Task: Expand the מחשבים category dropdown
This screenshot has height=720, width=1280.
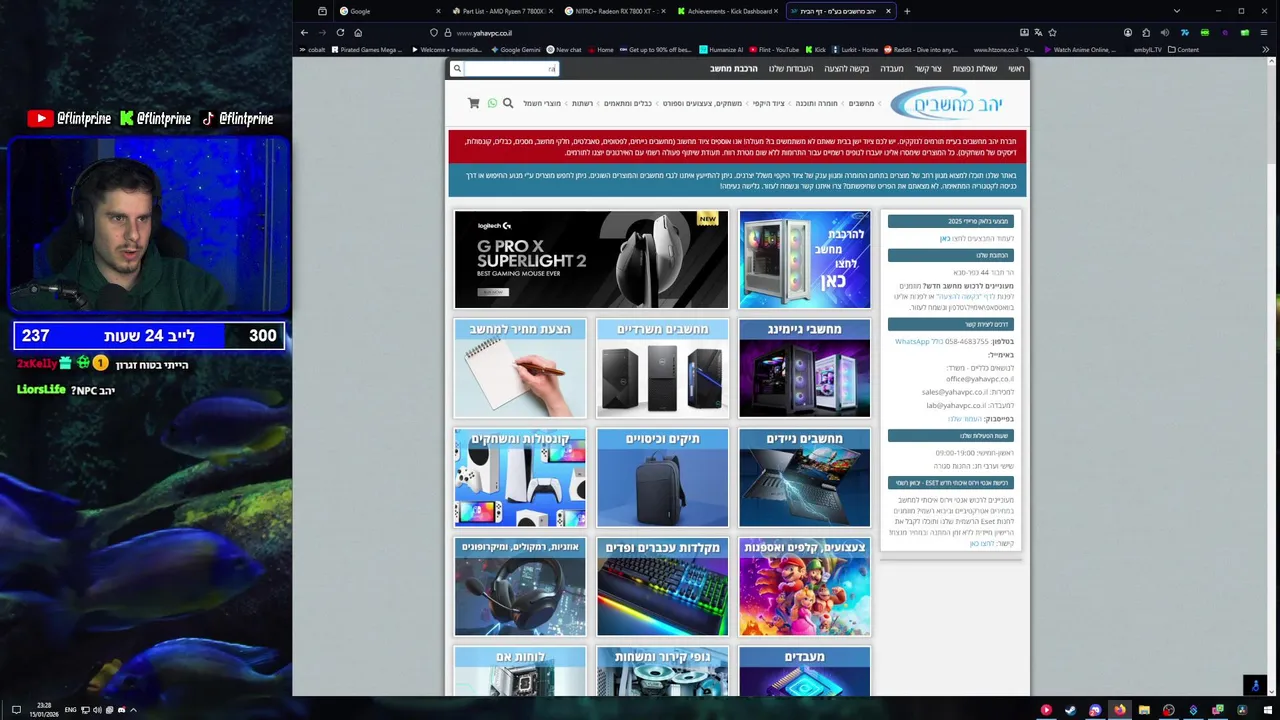Action: pyautogui.click(x=860, y=103)
